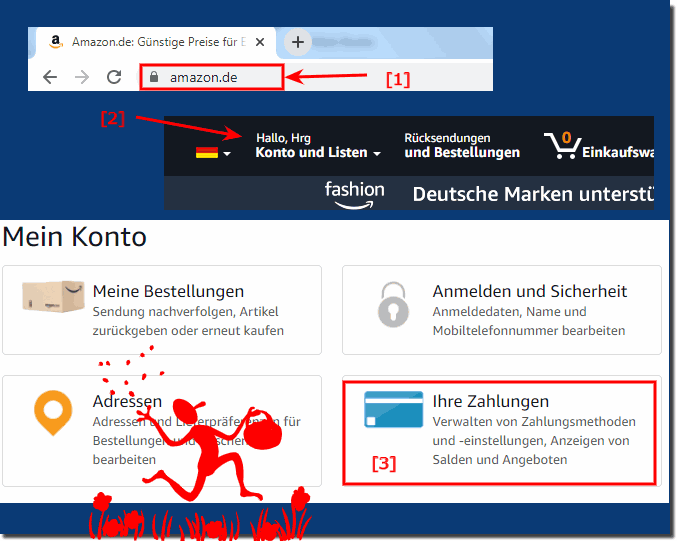Open the Ihre Zahlungen card
677x541 pixels.
coord(500,433)
